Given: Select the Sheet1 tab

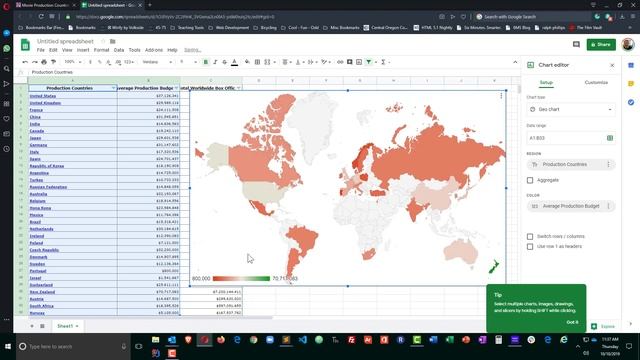Looking at the screenshot, I should [67, 326].
